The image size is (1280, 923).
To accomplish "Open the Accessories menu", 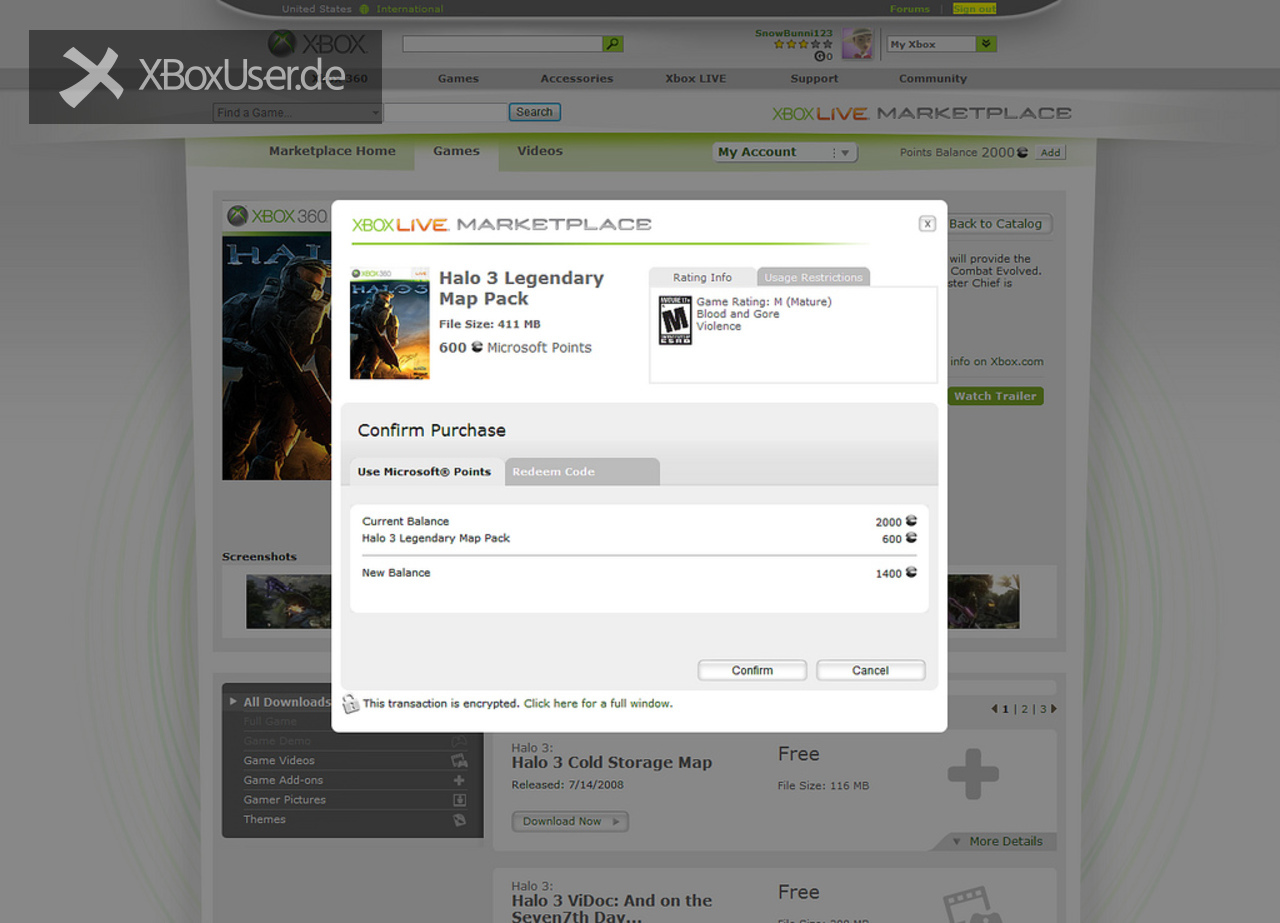I will 577,79.
